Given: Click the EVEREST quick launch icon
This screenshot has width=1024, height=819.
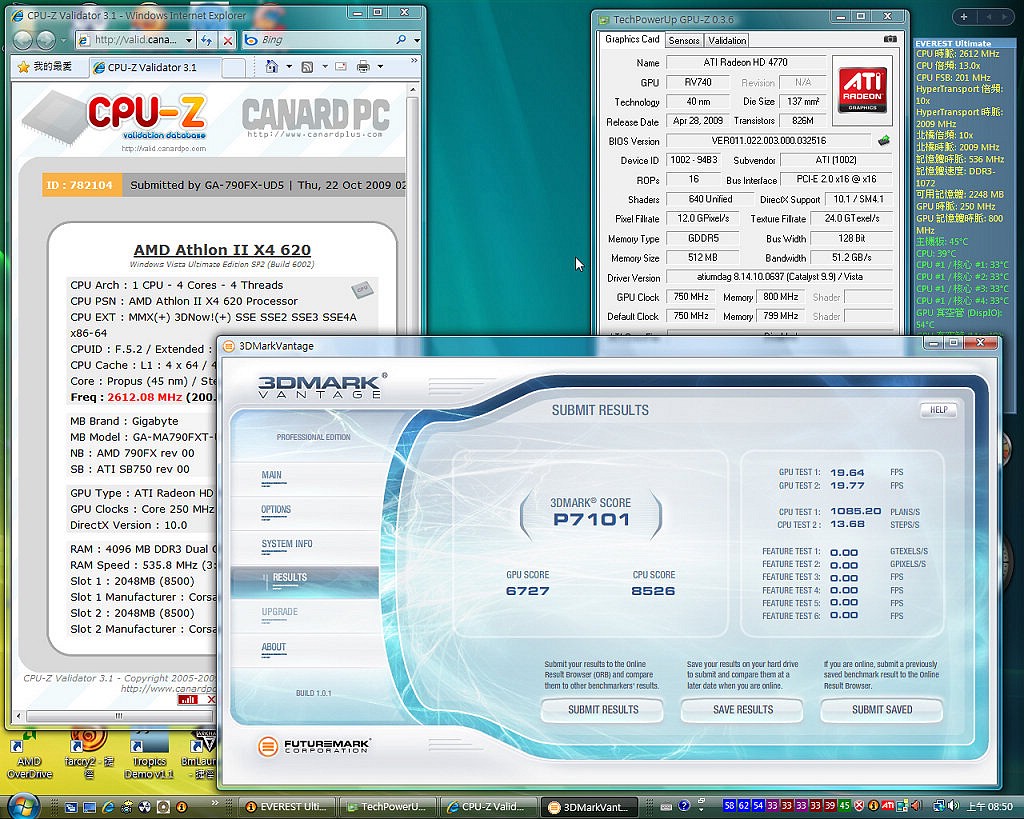Looking at the screenshot, I should pos(182,807).
